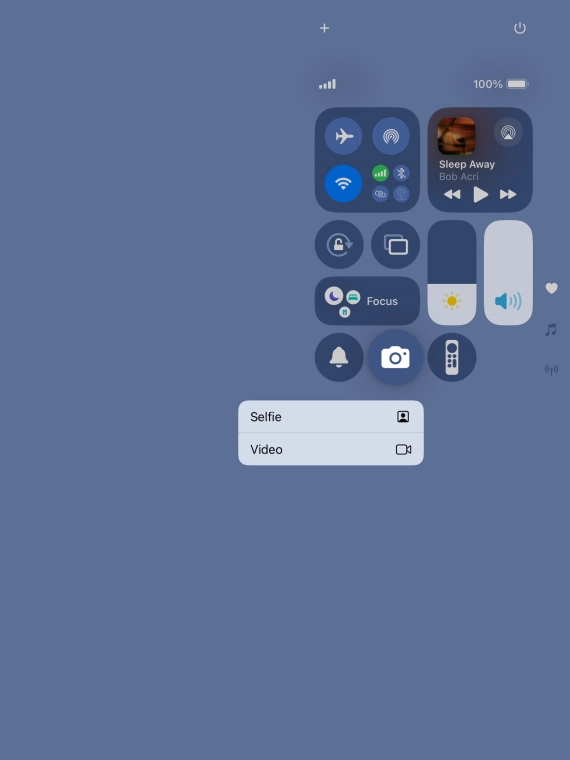Image resolution: width=570 pixels, height=760 pixels.
Task: Open Screen Mirroring control
Action: pos(396,245)
